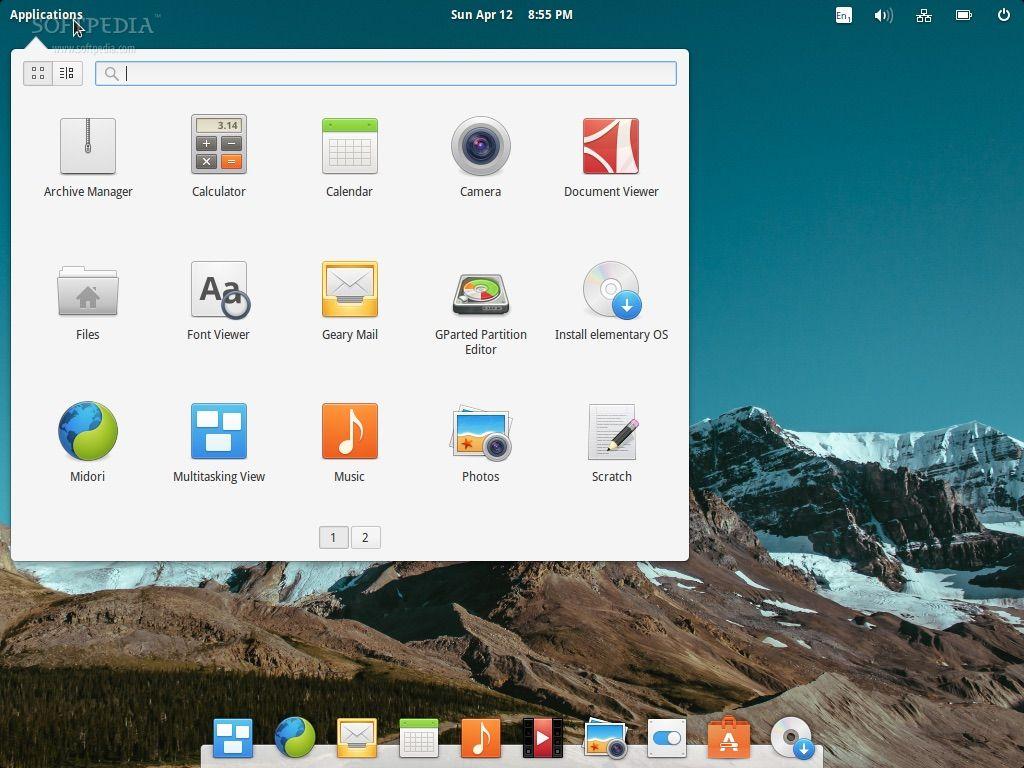Screen dimensions: 1024x768
Task: Open Scratch text editor
Action: pos(611,431)
